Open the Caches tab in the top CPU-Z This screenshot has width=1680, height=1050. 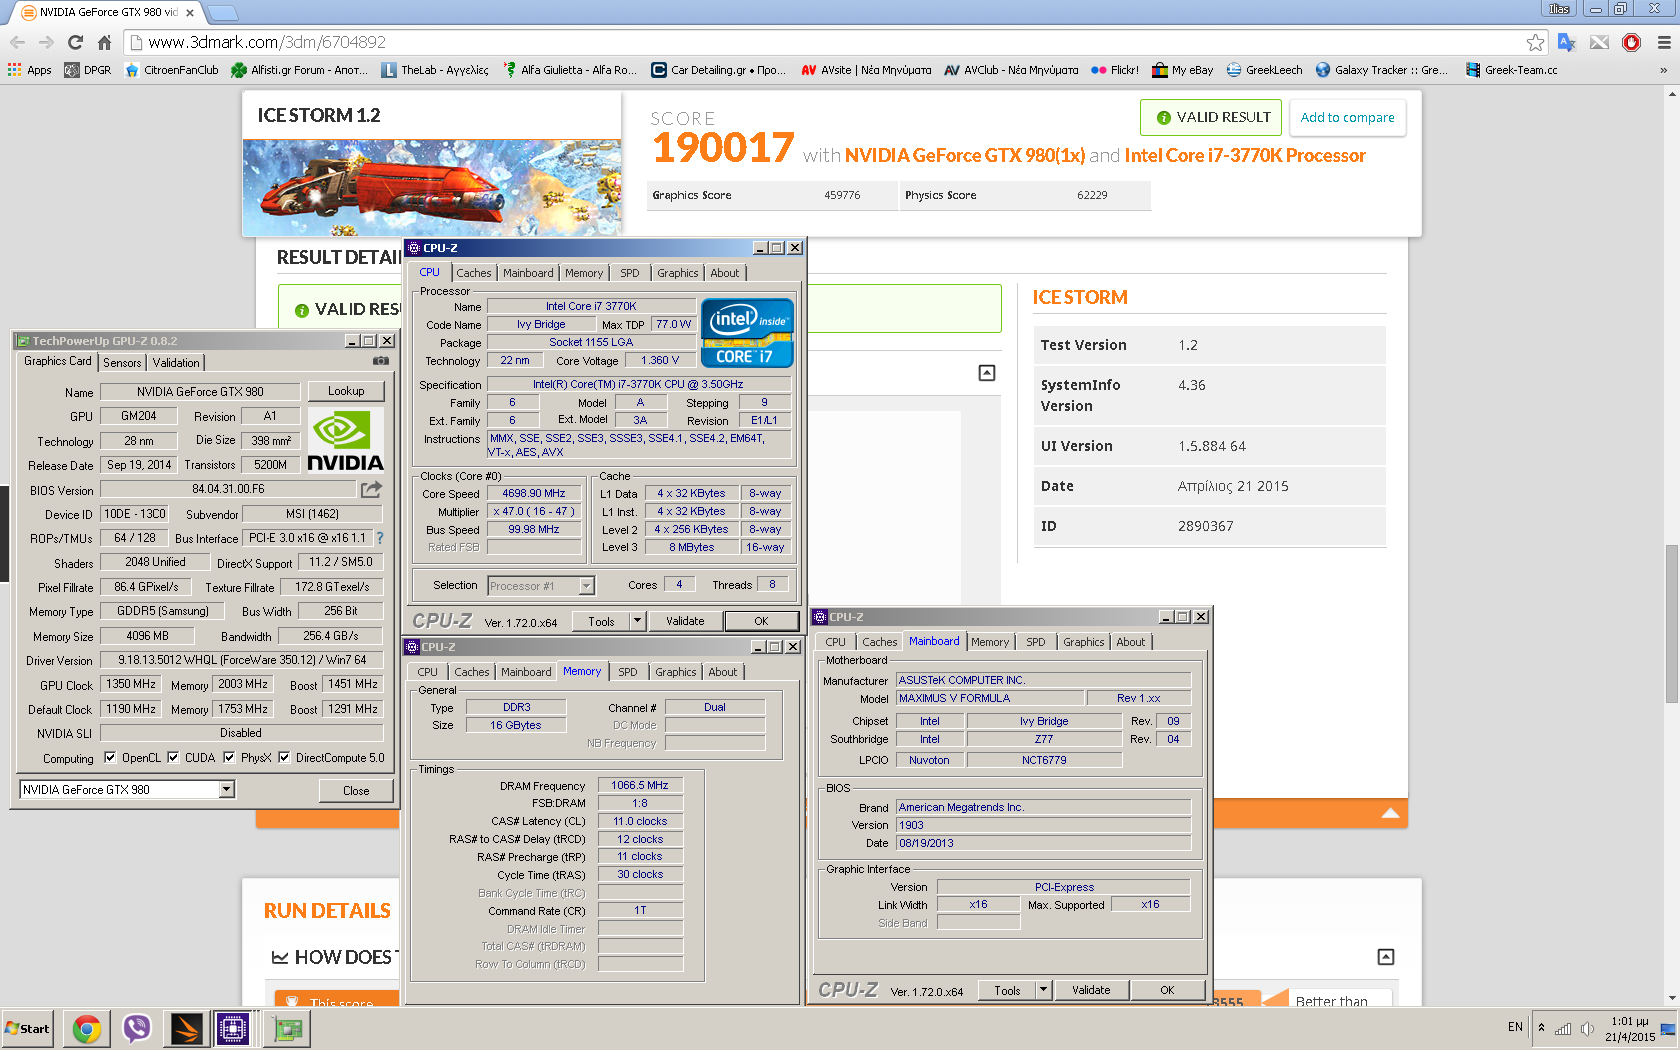point(474,273)
